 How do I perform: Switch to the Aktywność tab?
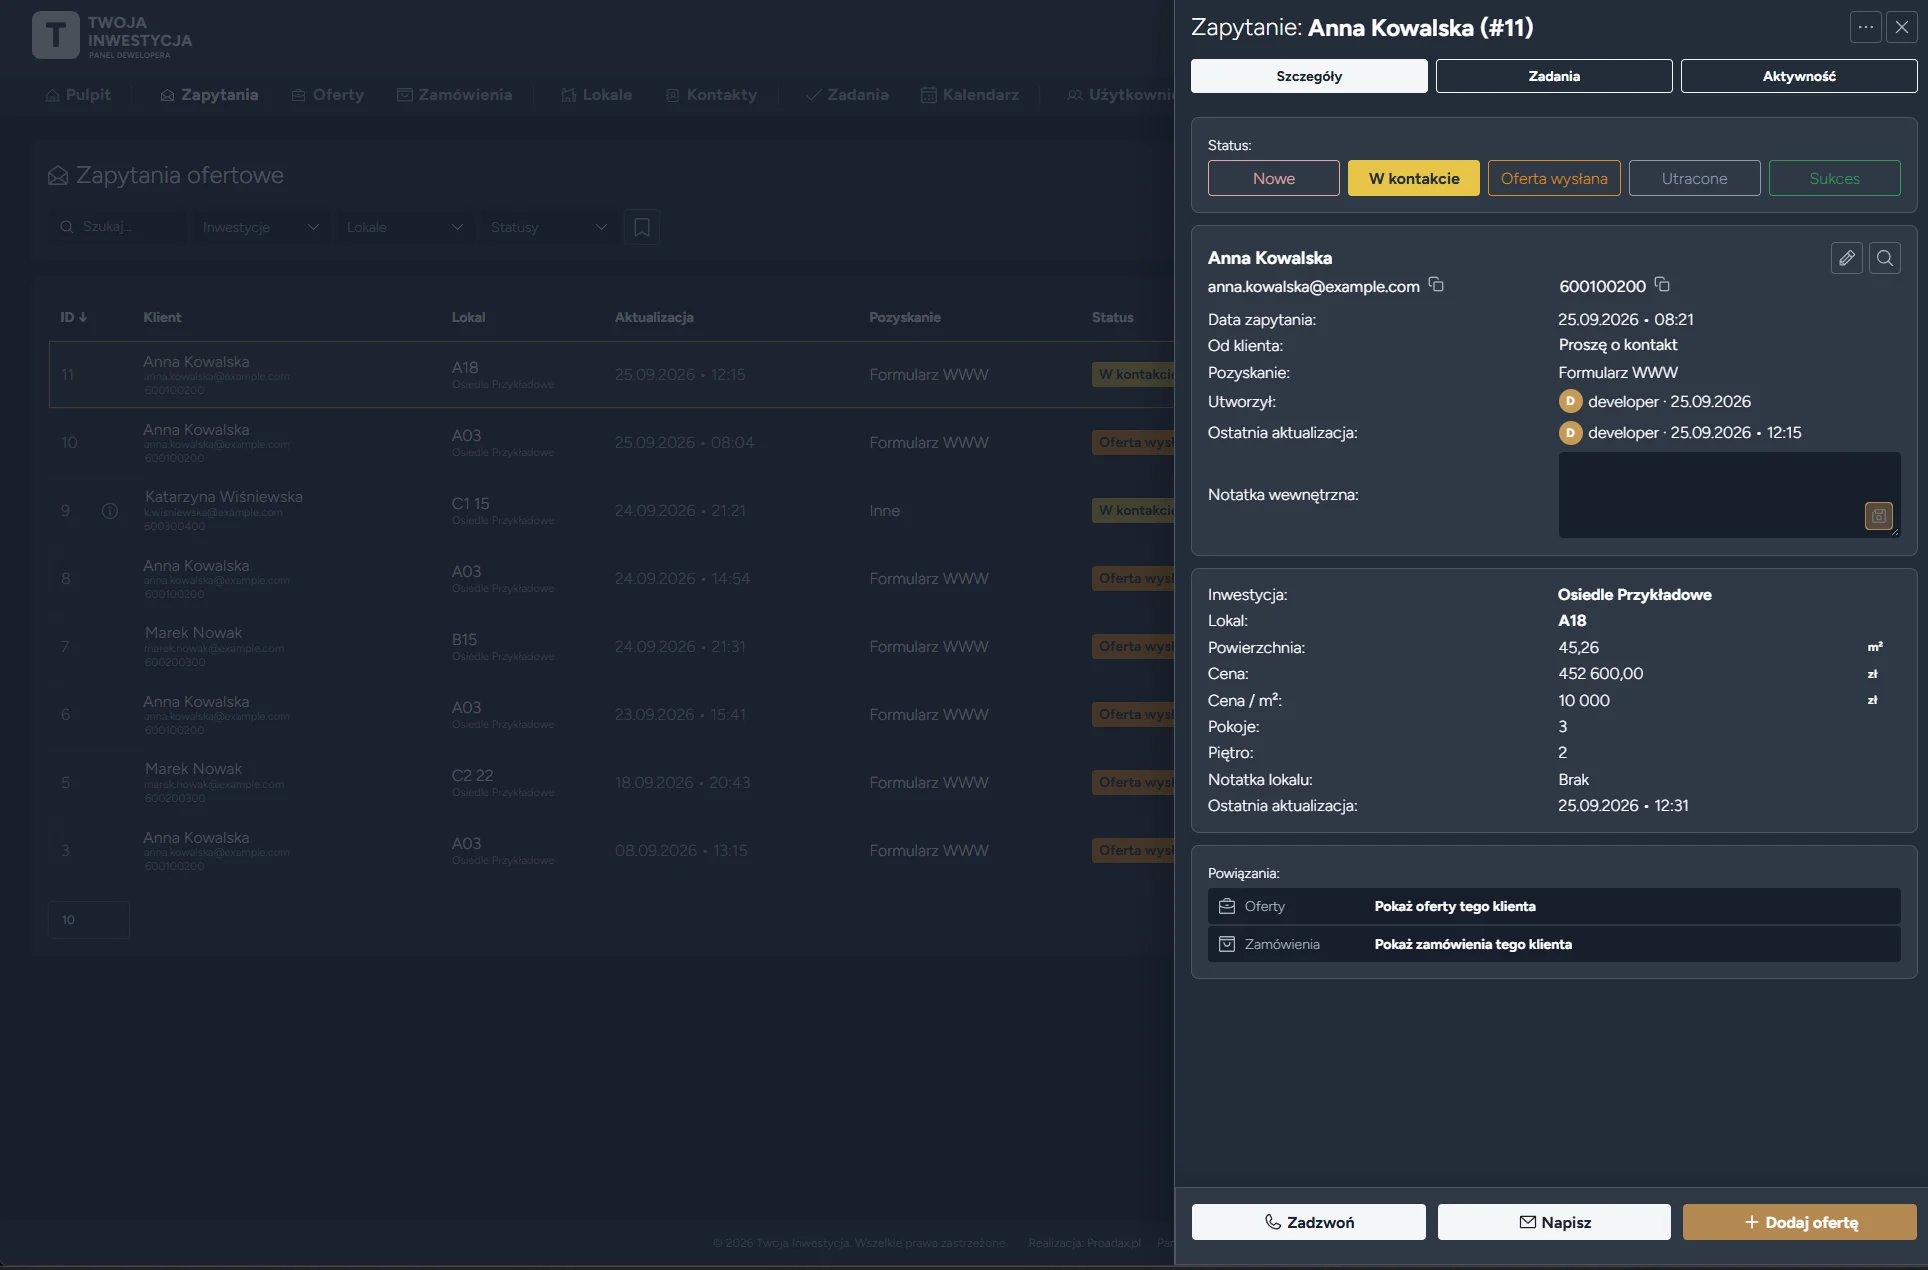coord(1799,76)
